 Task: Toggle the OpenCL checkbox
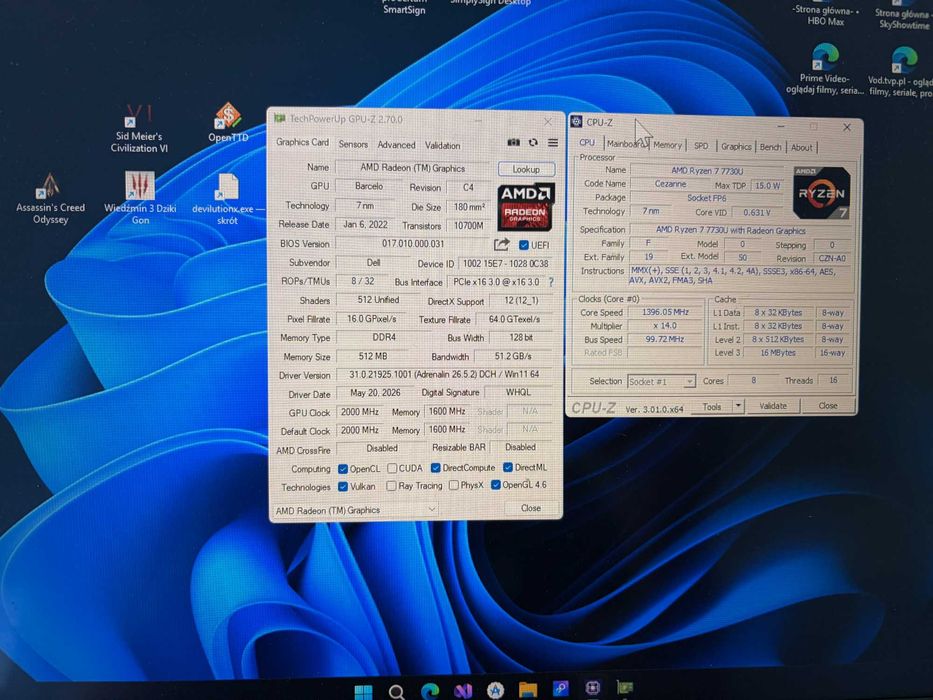(343, 469)
